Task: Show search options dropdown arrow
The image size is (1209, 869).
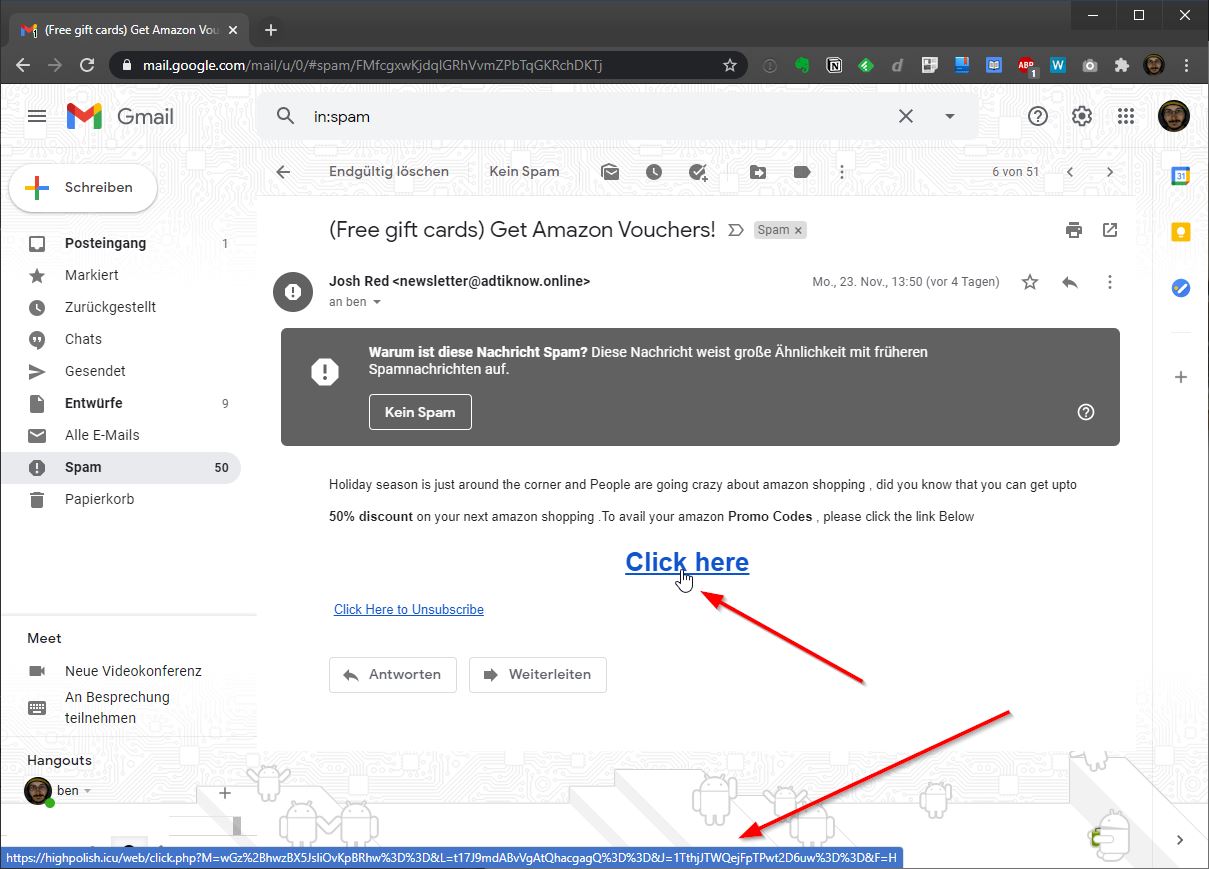Action: tap(950, 116)
